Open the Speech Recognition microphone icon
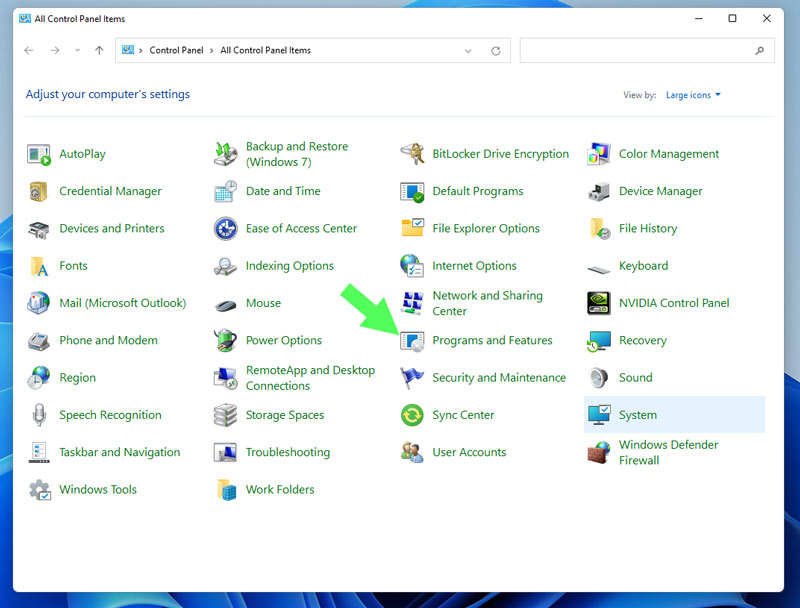Screen dimensions: 800x608 (x=39, y=415)
